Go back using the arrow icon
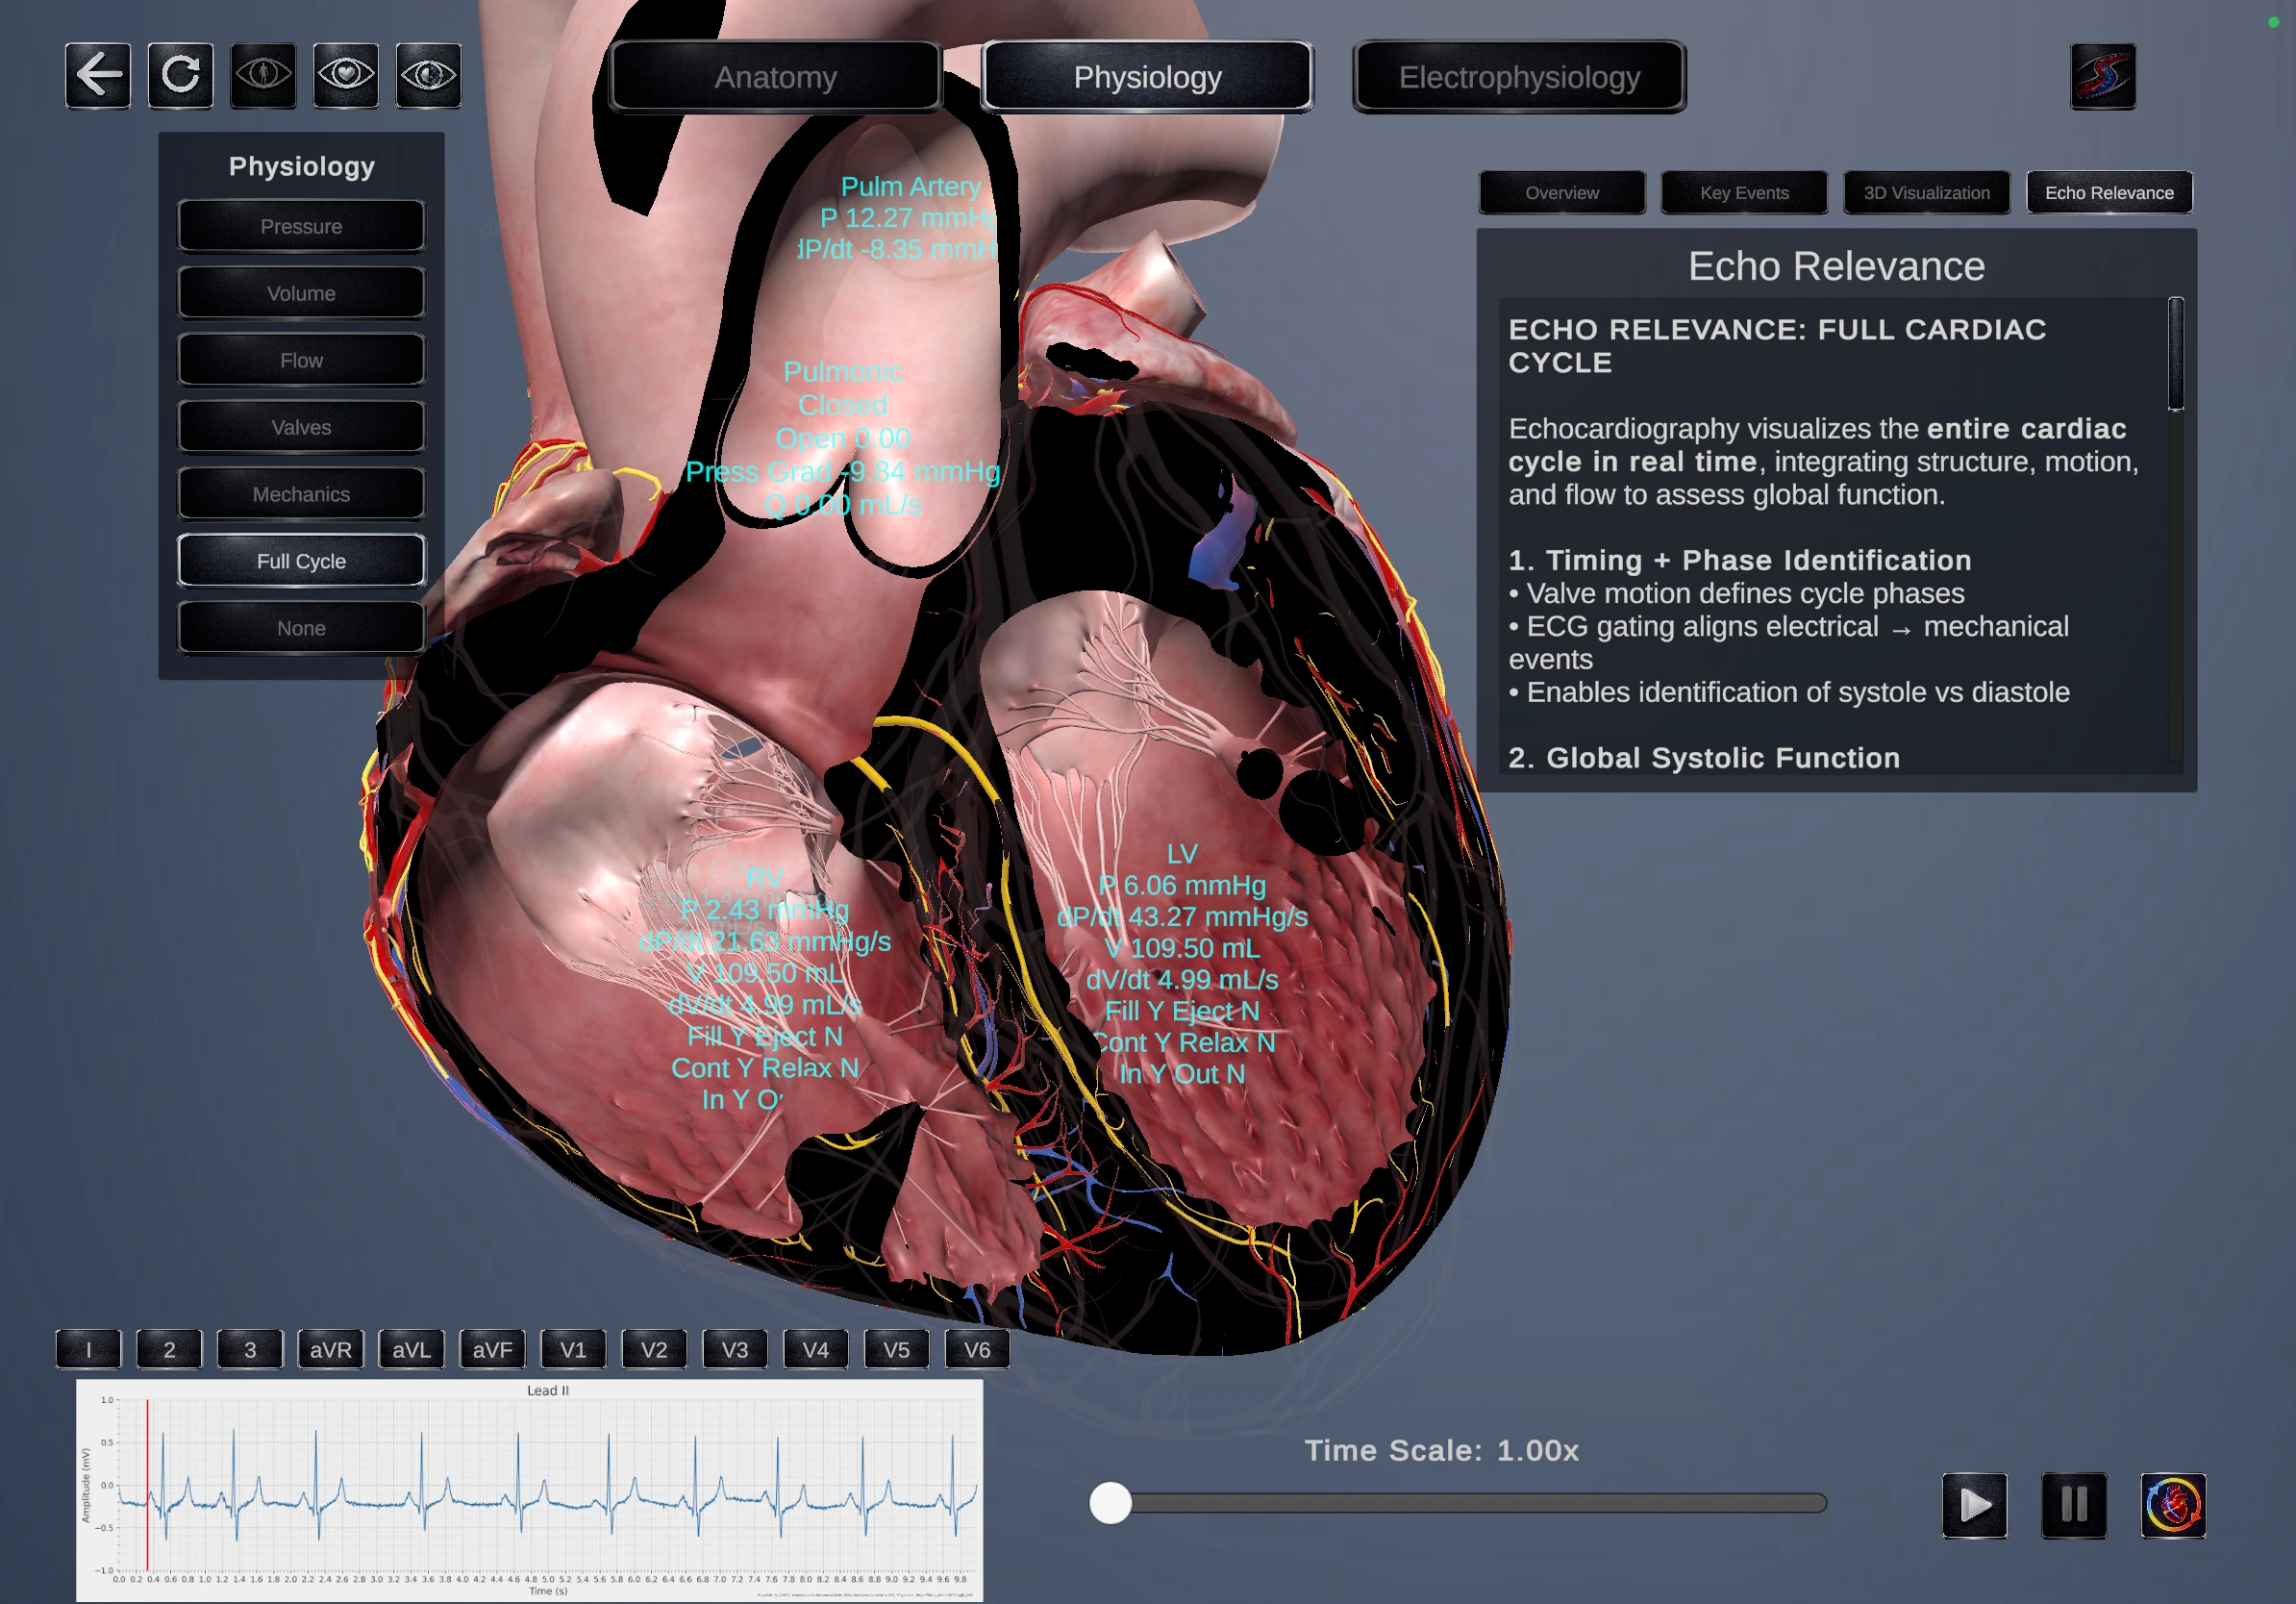The image size is (2296, 1604). point(98,75)
